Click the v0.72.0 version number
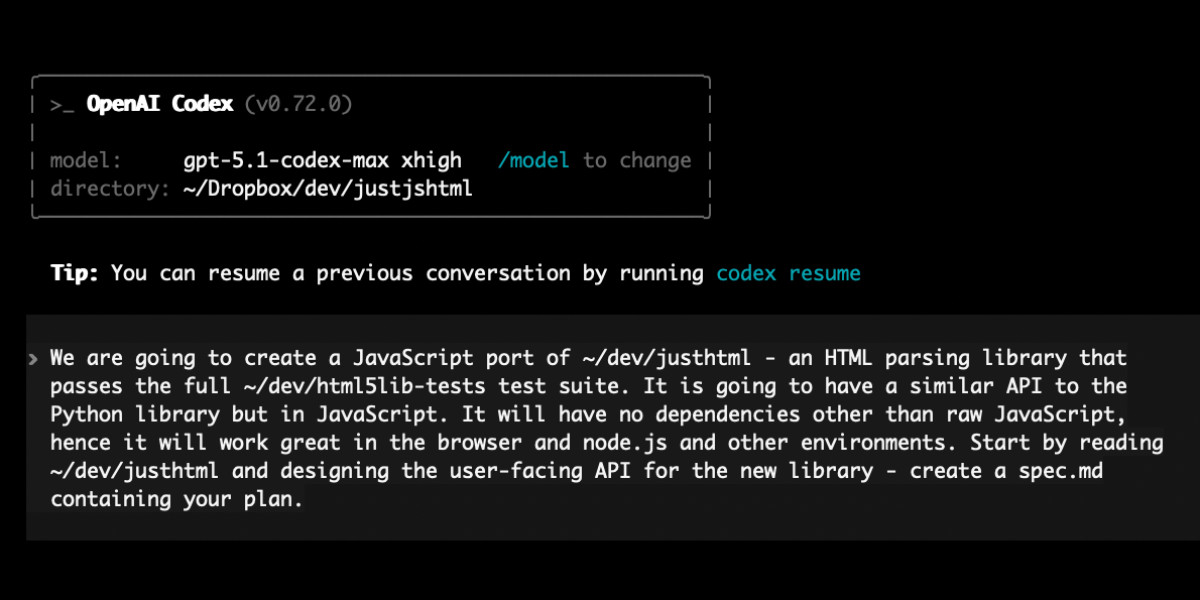 [x=298, y=104]
